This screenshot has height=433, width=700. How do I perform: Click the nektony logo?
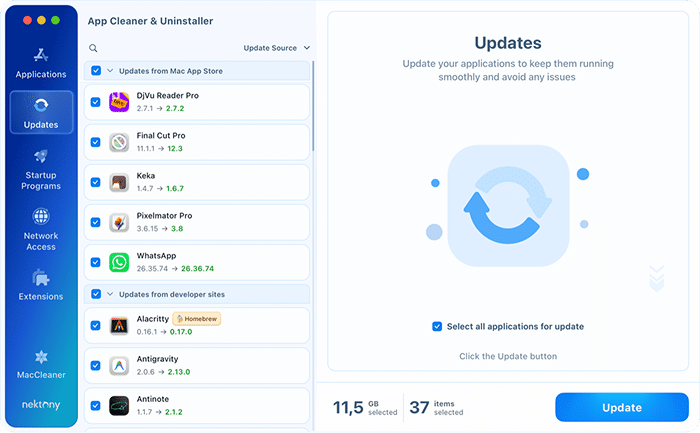pos(41,404)
